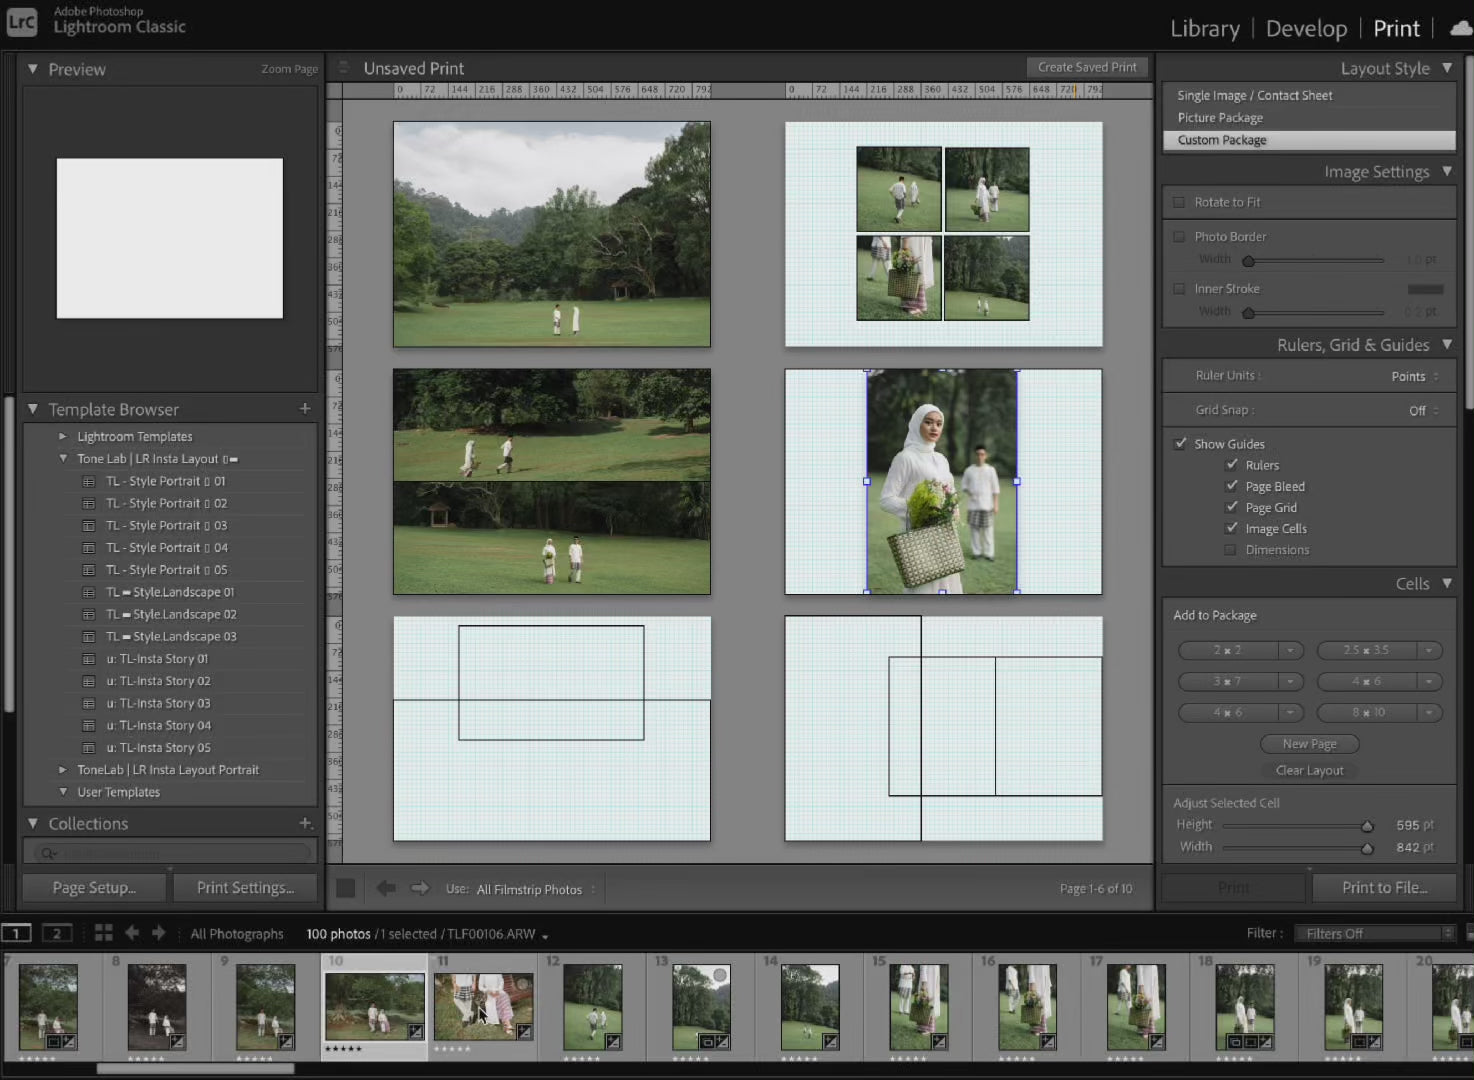Enable the Dimensions checkbox

[x=1230, y=550]
